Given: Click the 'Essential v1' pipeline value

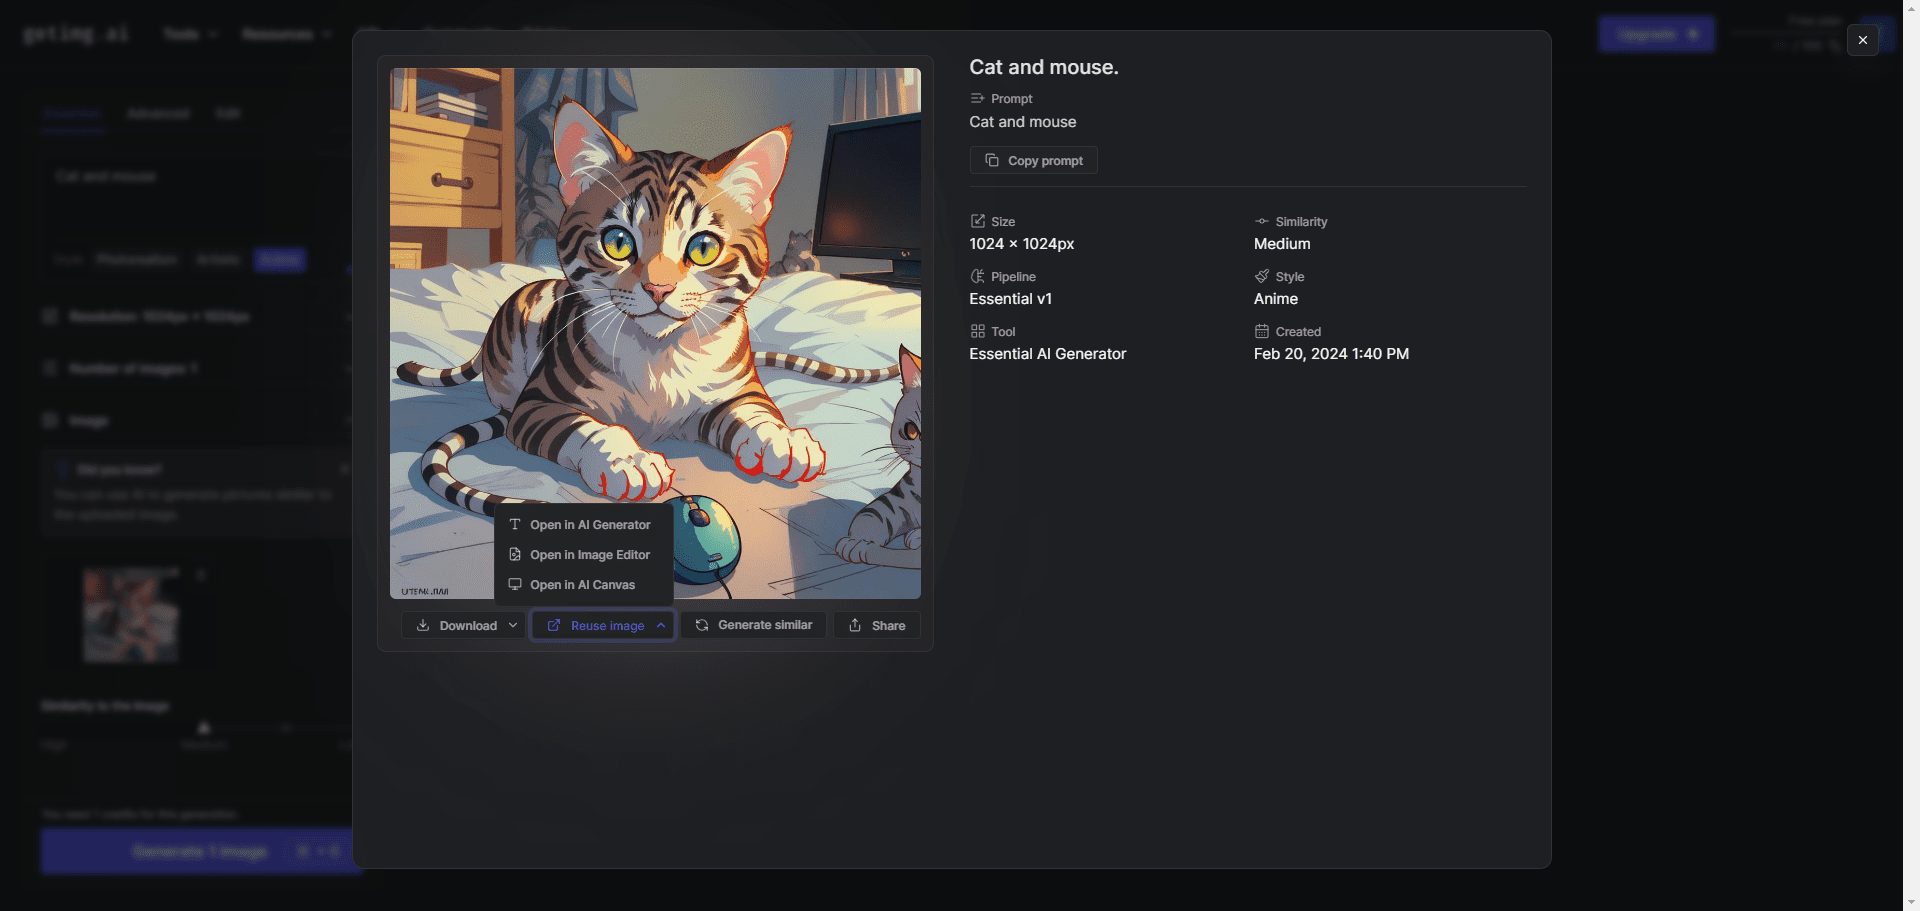Looking at the screenshot, I should [1010, 299].
